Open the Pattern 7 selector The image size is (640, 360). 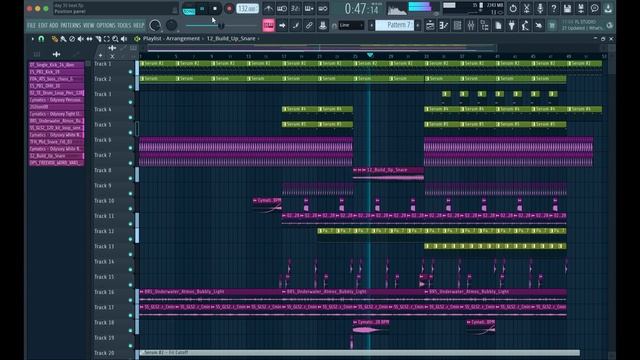click(394, 25)
